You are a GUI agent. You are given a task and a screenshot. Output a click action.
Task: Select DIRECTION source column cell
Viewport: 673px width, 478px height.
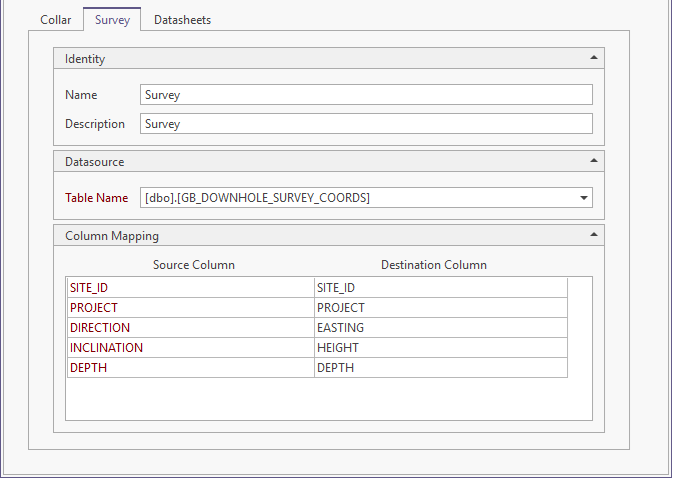tap(190, 328)
